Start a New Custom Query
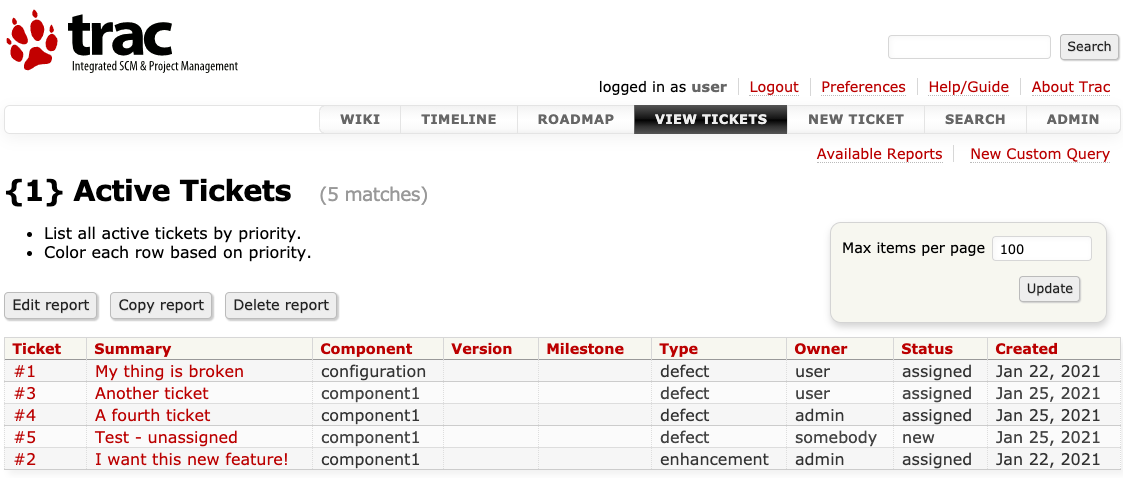 tap(1039, 154)
